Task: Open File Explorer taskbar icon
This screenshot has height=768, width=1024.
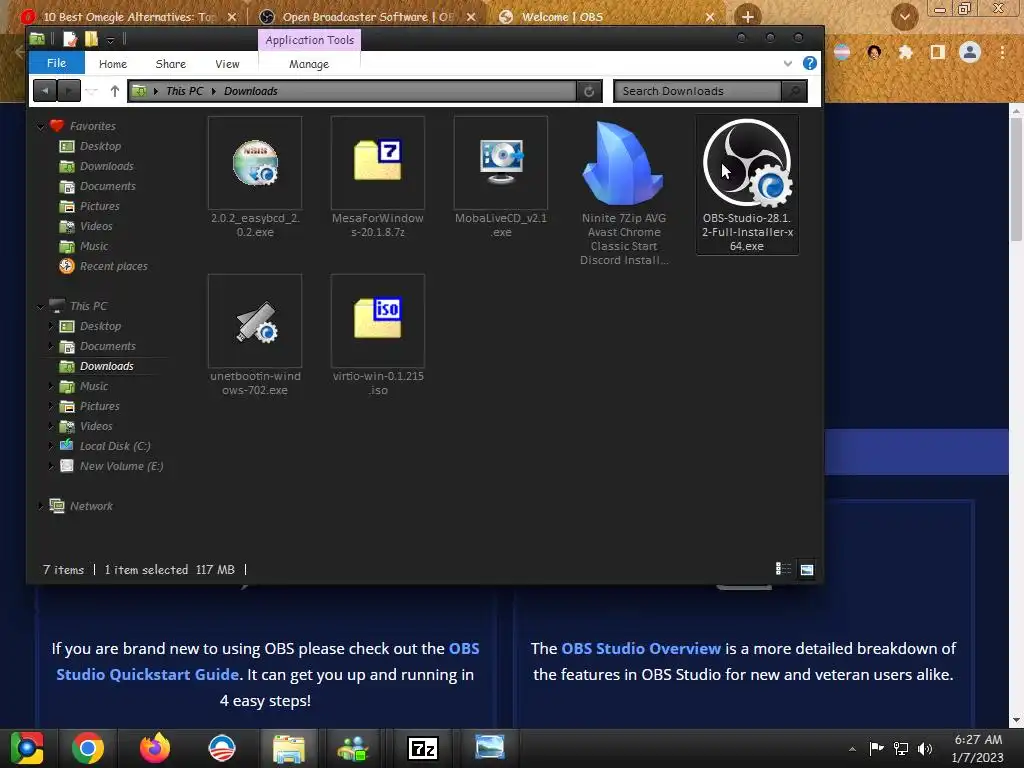Action: 289,748
